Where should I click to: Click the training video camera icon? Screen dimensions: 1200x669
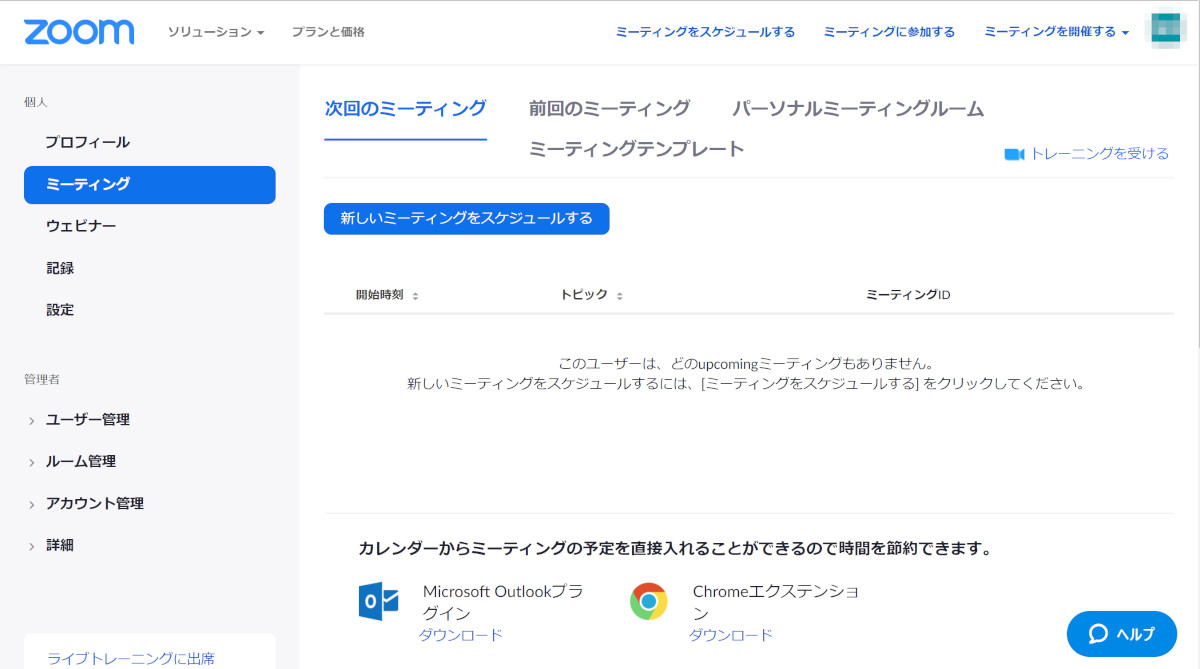[1014, 154]
